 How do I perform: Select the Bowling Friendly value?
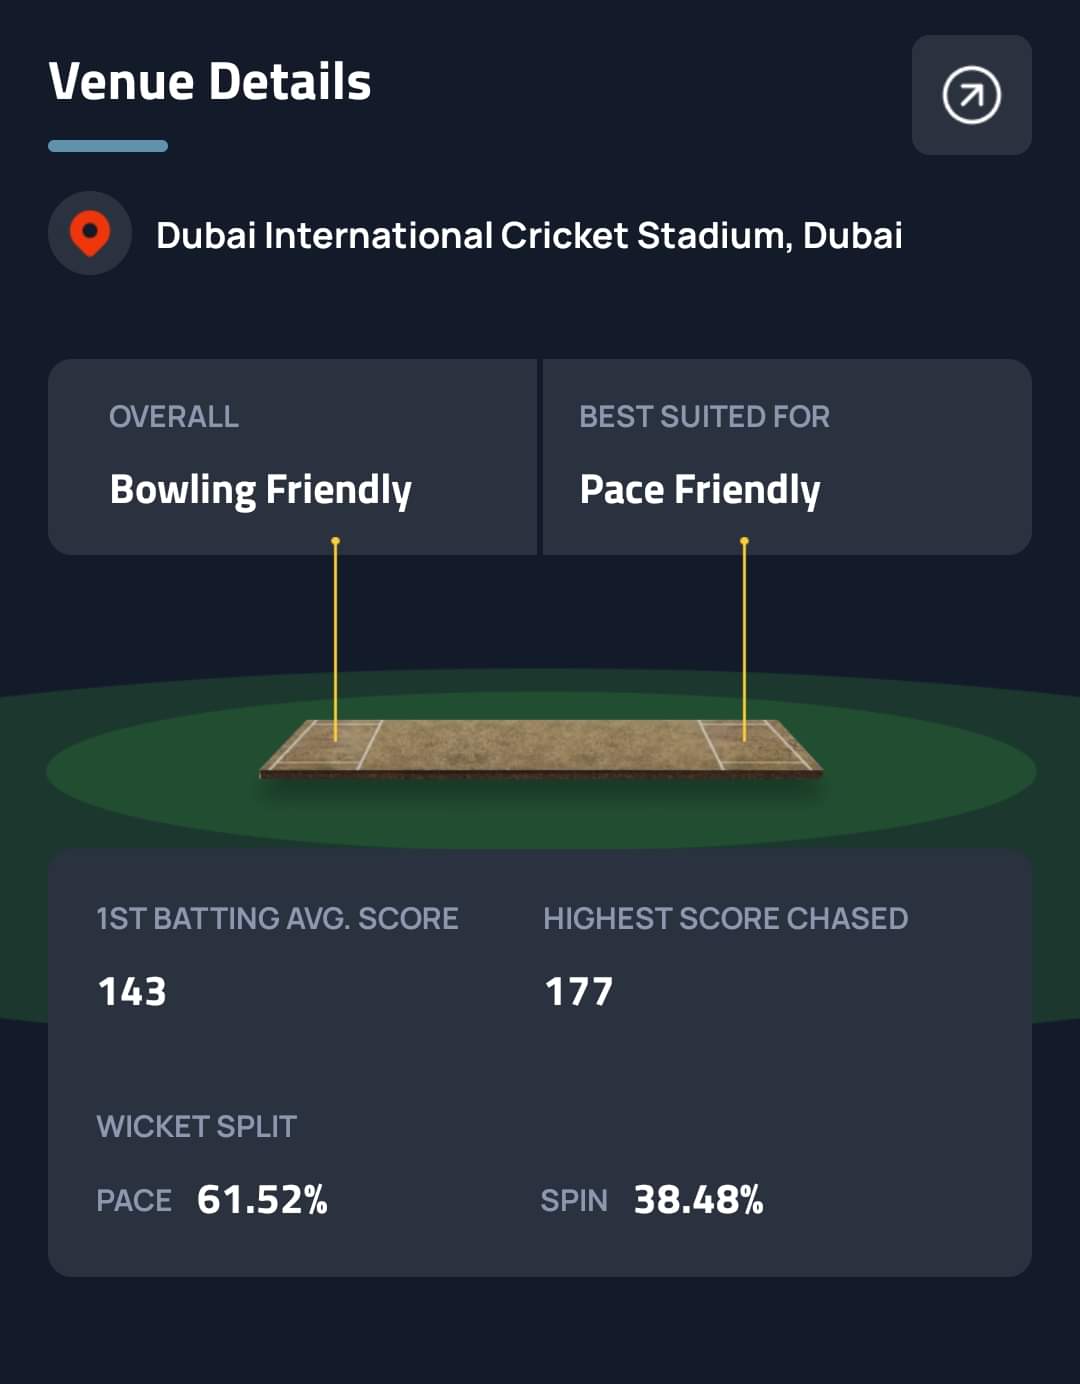tap(261, 490)
